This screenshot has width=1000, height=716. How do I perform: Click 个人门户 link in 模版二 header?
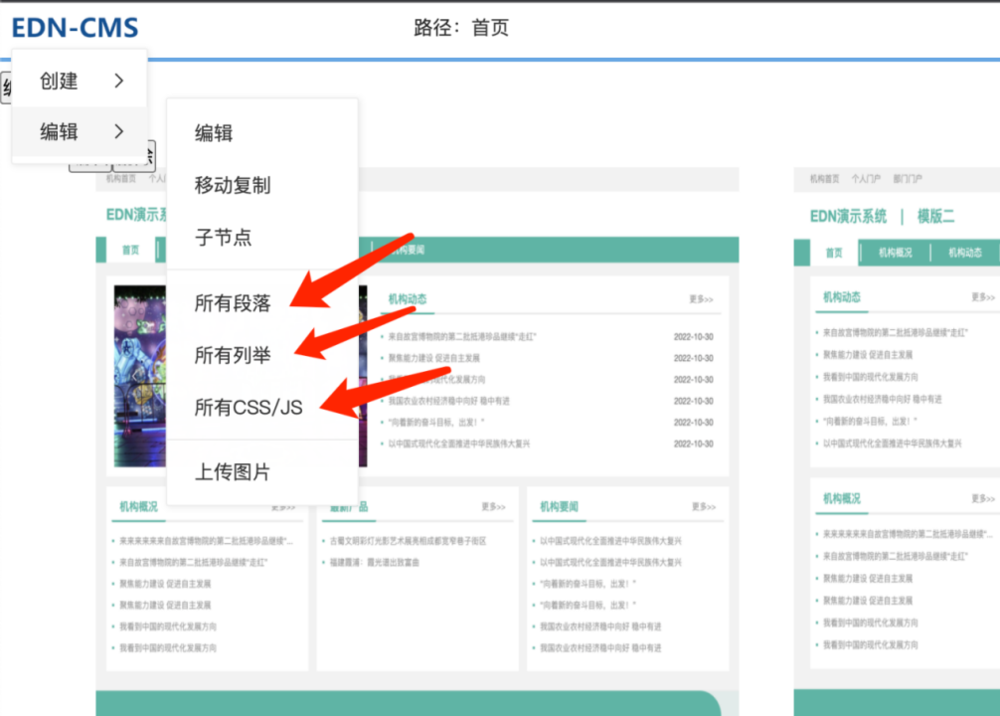point(865,179)
